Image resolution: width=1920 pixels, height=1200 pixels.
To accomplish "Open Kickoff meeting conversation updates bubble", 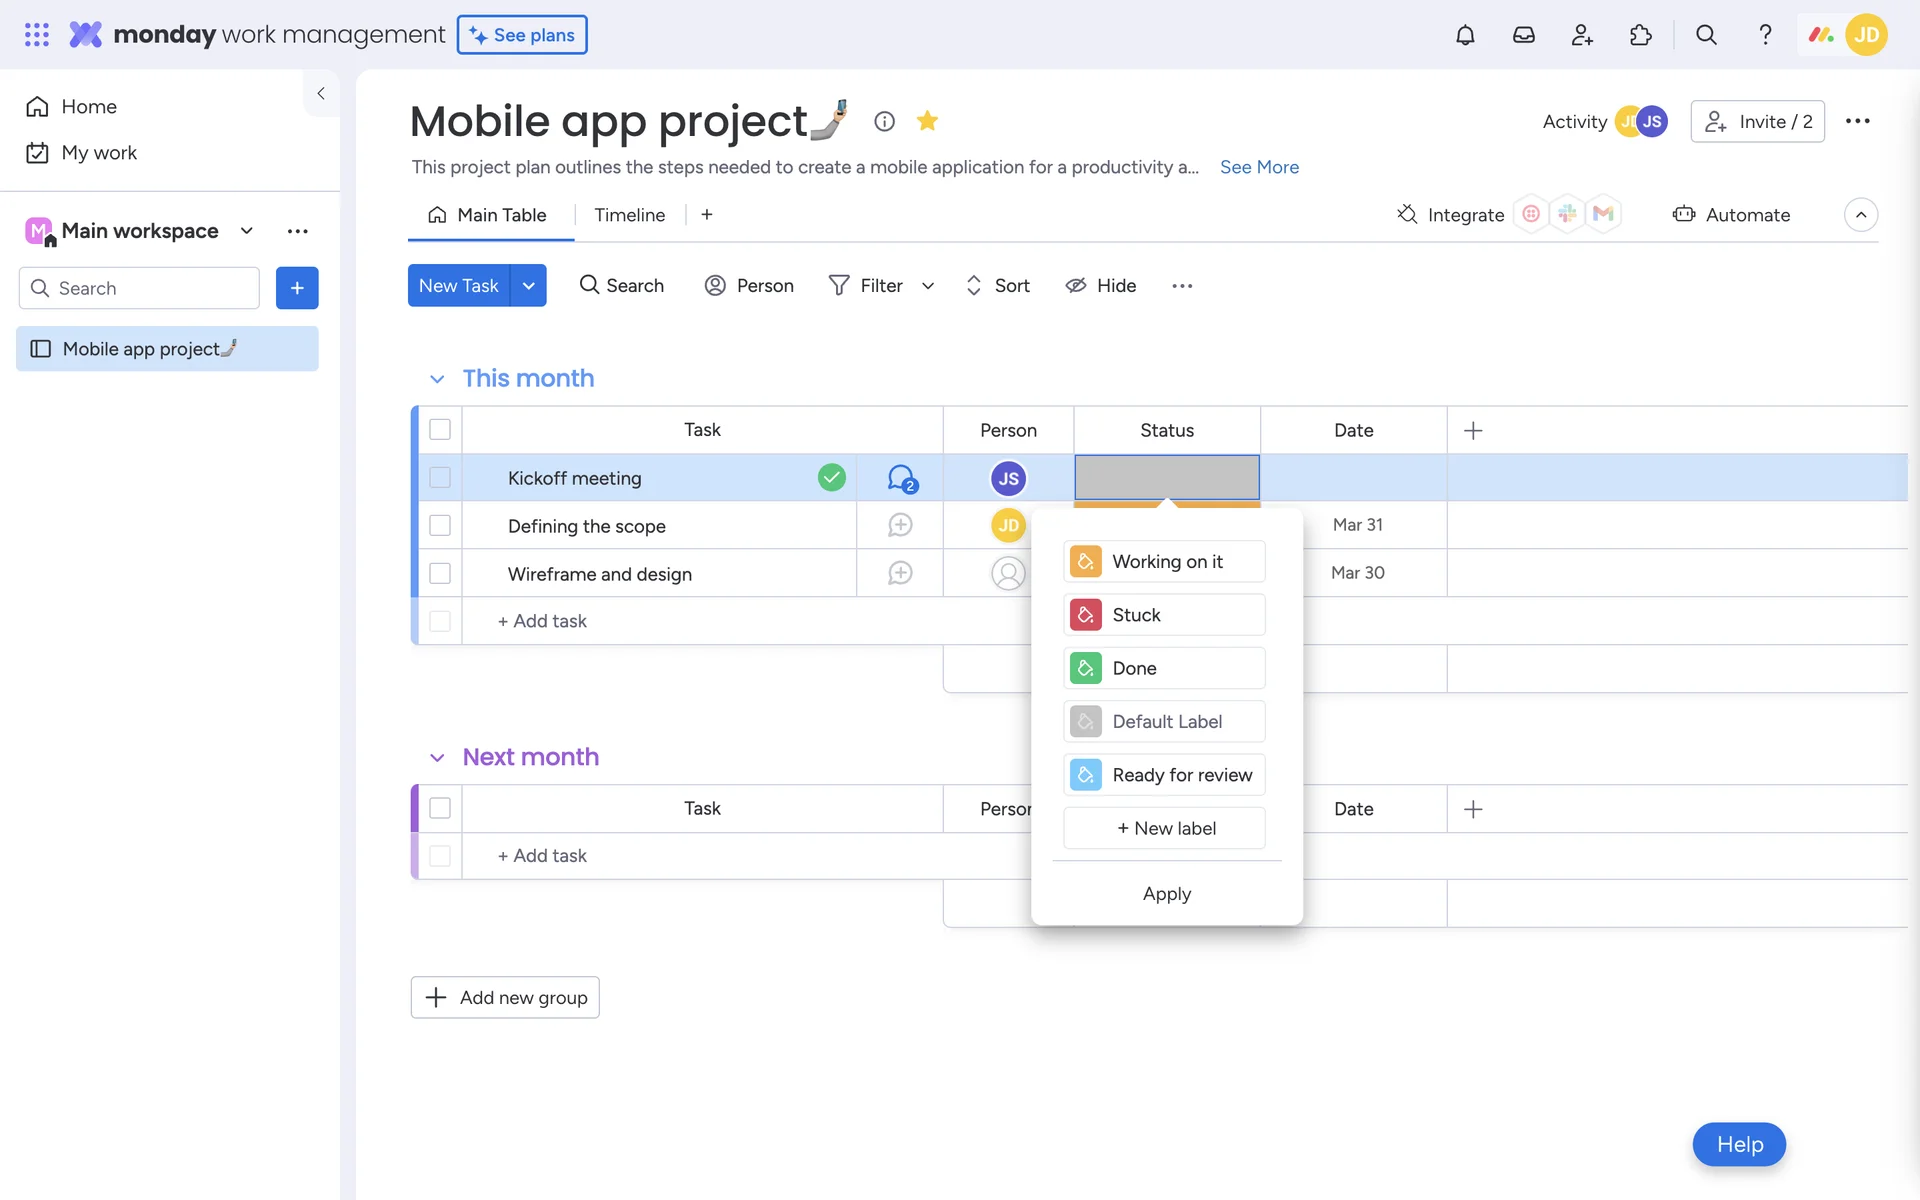I will [x=900, y=478].
